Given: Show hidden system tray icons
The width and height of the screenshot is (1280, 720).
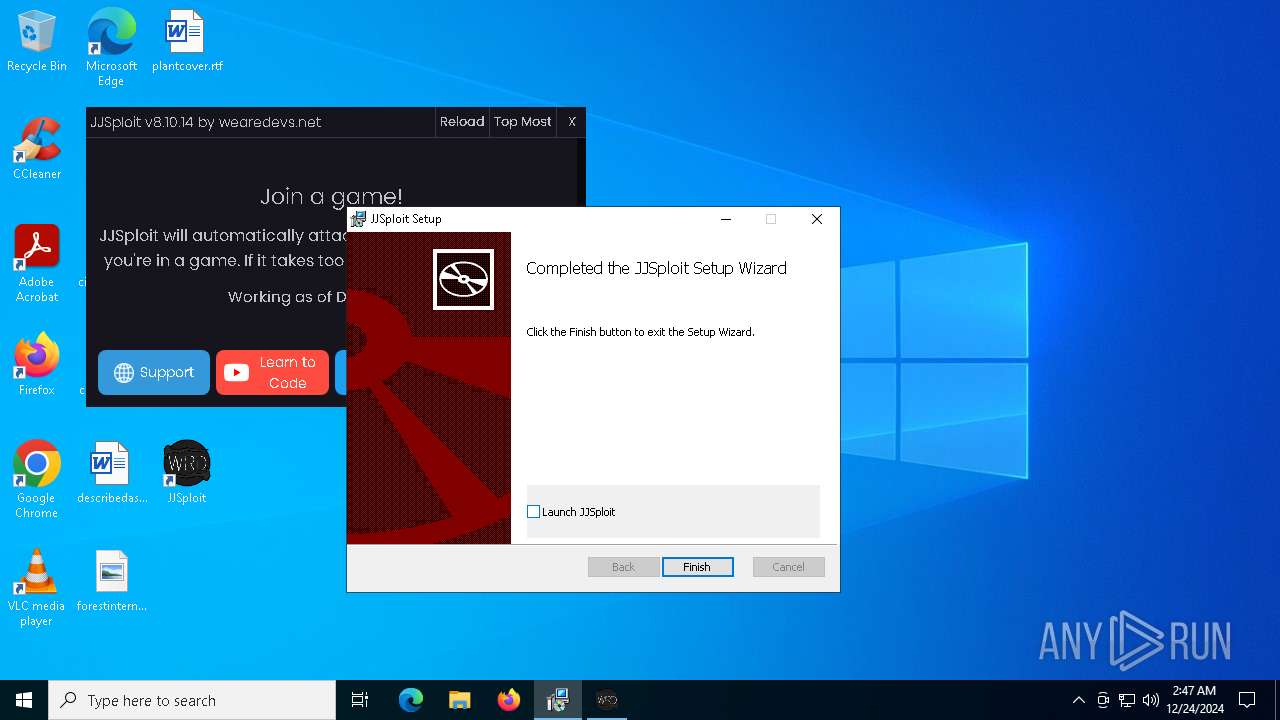Looking at the screenshot, I should pos(1078,700).
